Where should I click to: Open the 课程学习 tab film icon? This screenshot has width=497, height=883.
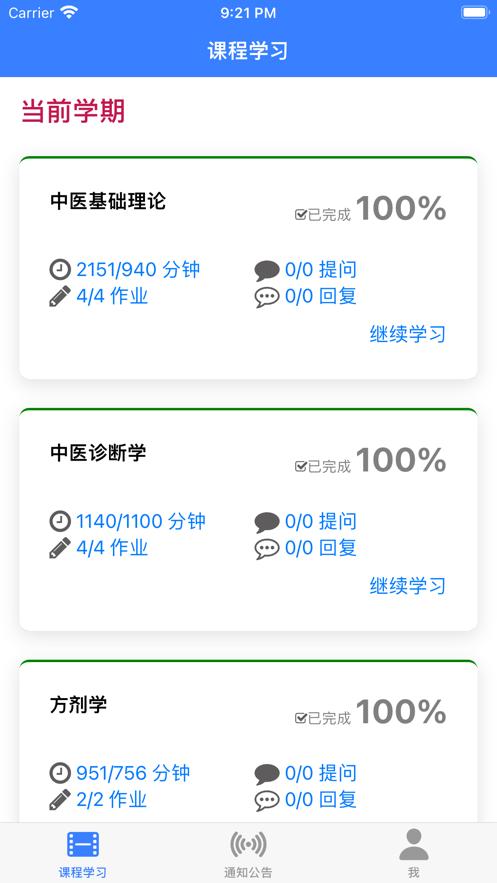pyautogui.click(x=83, y=844)
